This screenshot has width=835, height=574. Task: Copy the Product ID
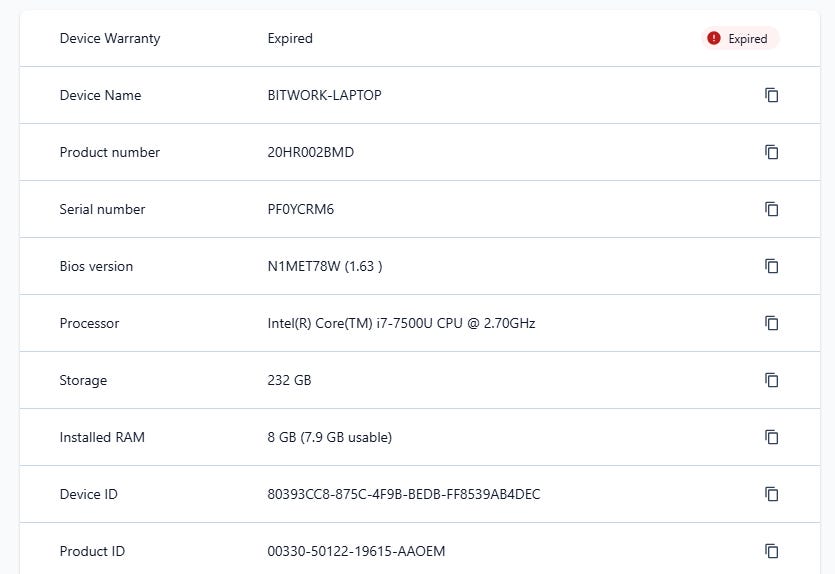(x=771, y=551)
